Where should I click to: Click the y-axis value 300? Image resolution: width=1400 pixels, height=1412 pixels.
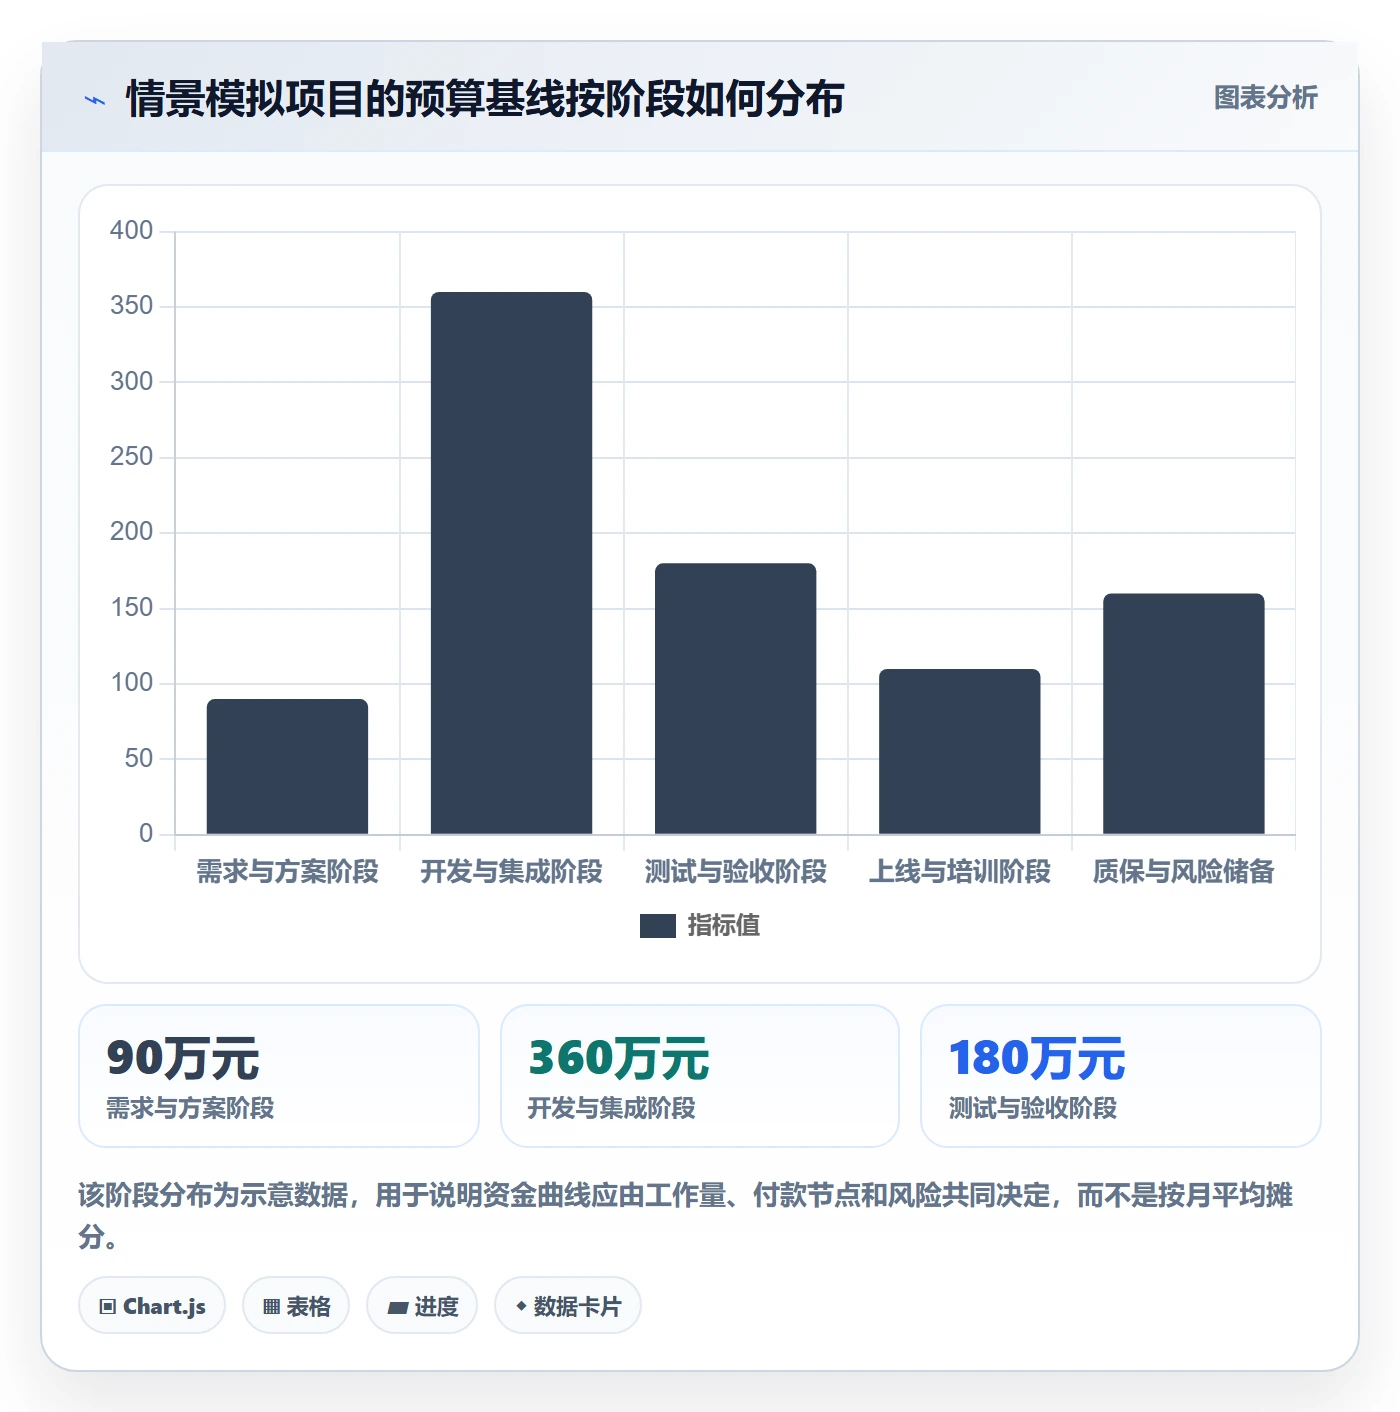coord(131,382)
